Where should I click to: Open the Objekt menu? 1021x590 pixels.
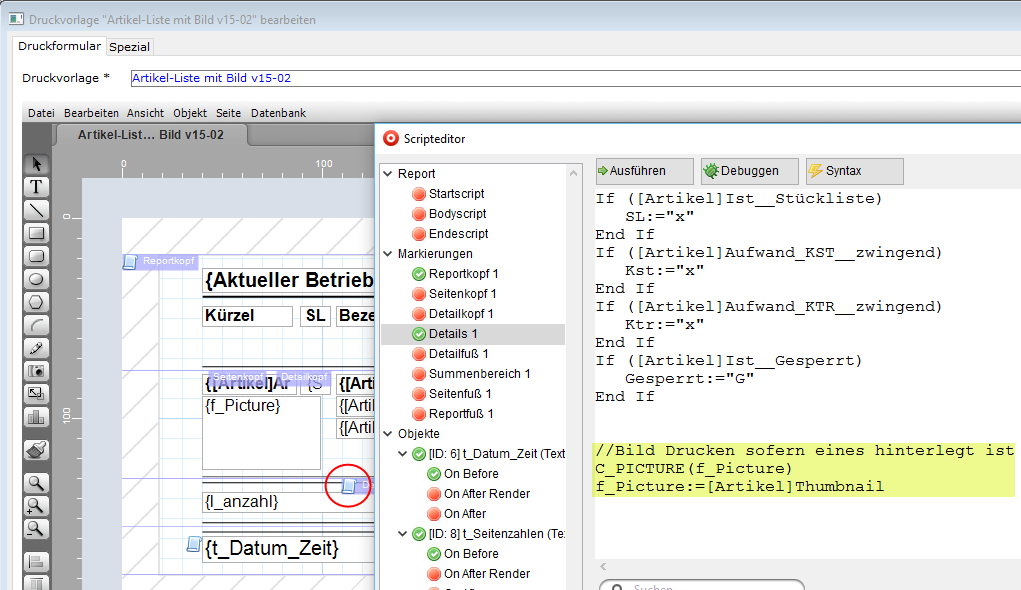(189, 113)
